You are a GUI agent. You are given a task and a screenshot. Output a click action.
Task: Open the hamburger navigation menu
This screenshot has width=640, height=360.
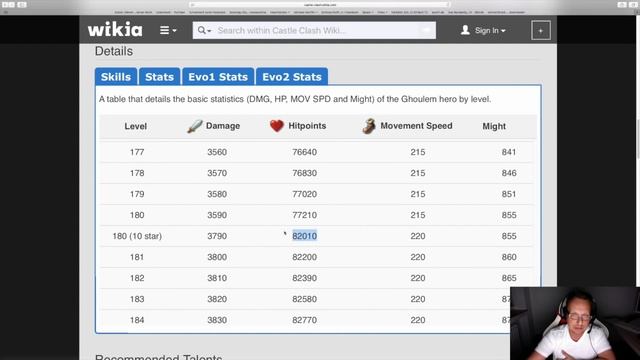click(168, 30)
